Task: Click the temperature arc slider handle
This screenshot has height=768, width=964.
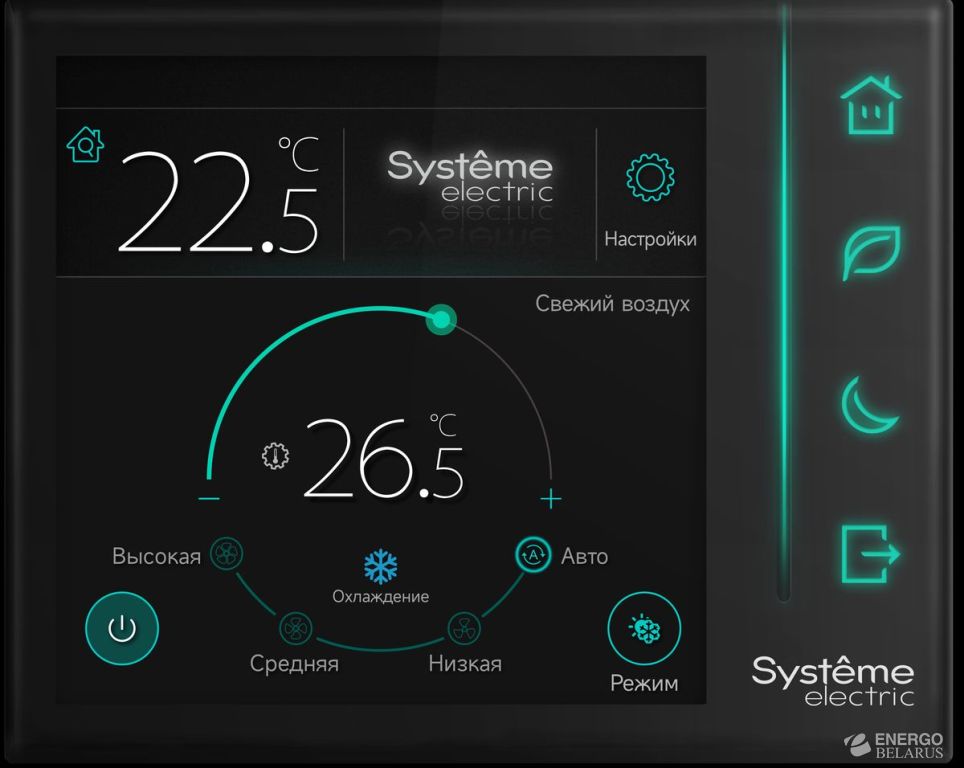Action: point(440,320)
